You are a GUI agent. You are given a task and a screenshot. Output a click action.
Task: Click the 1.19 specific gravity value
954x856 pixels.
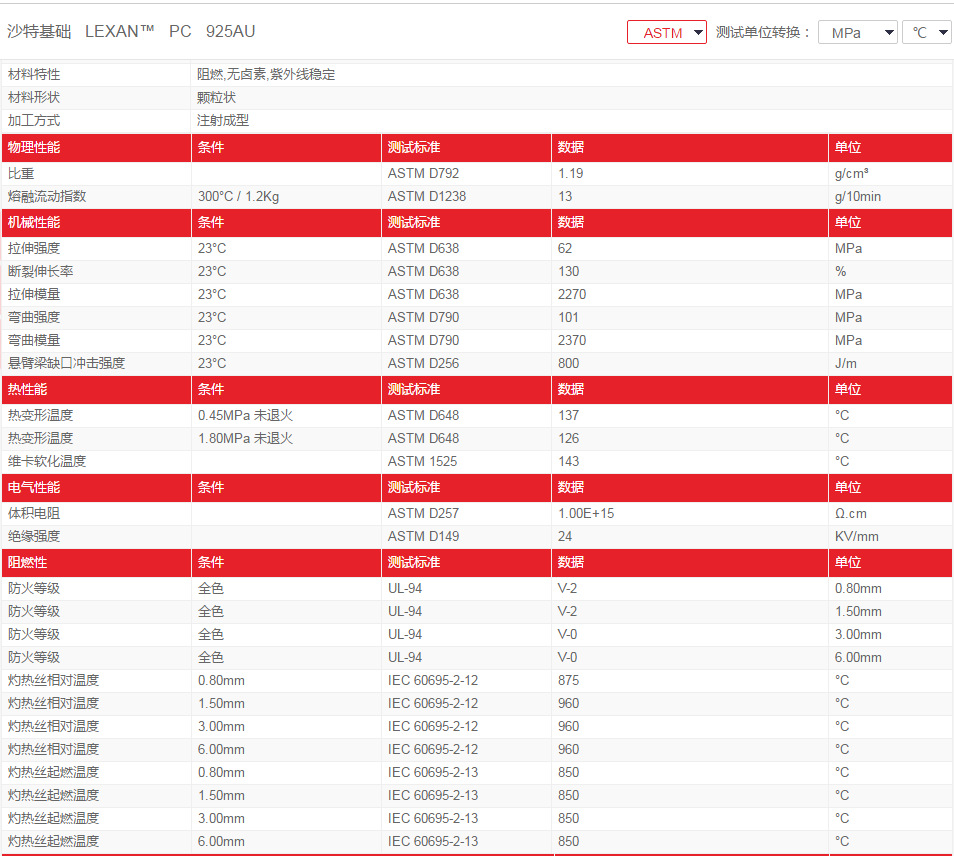(x=571, y=173)
